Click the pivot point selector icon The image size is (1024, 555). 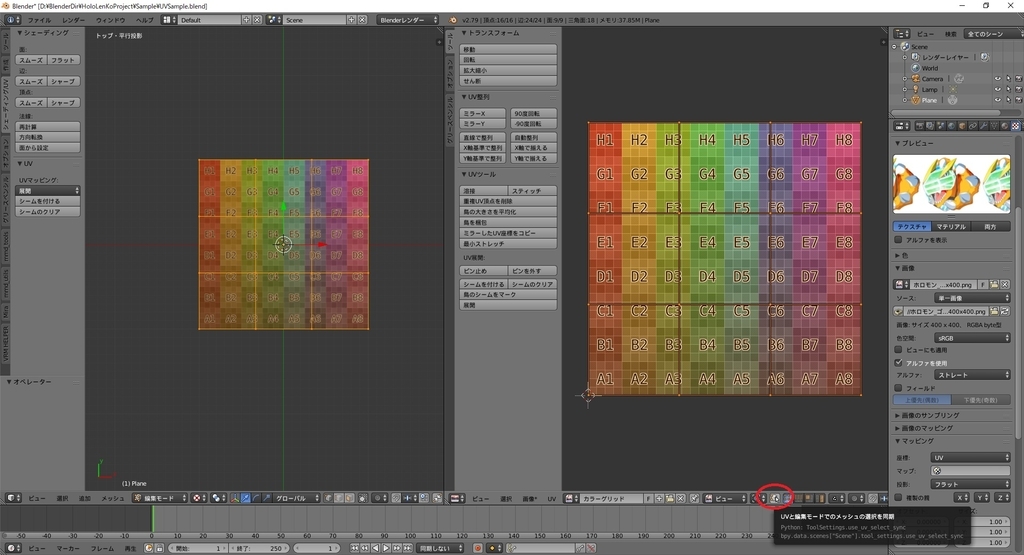[218, 498]
